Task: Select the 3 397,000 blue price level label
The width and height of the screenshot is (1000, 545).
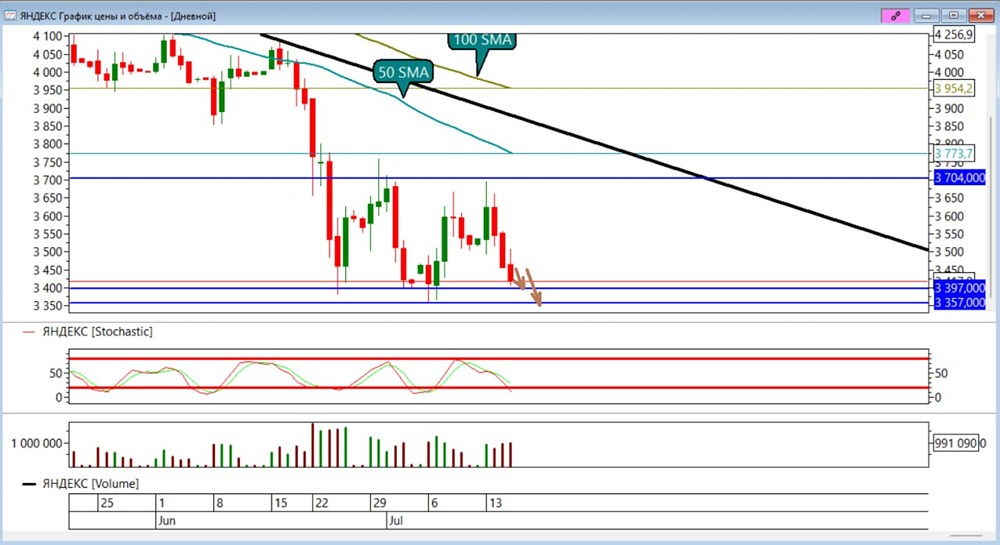Action: [x=959, y=288]
